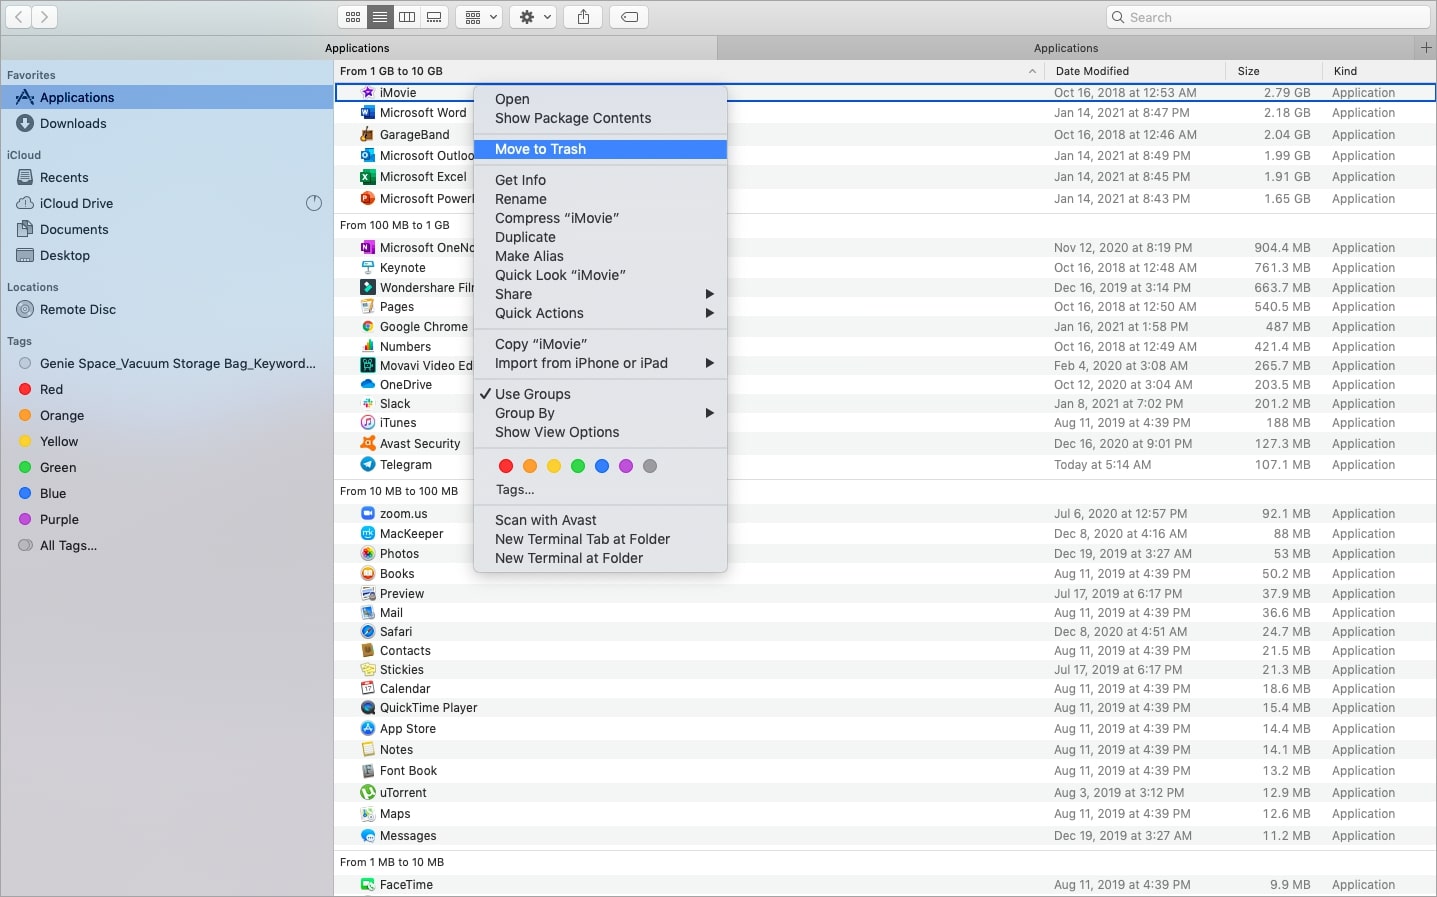Choose Open in the context menu

tap(600, 99)
